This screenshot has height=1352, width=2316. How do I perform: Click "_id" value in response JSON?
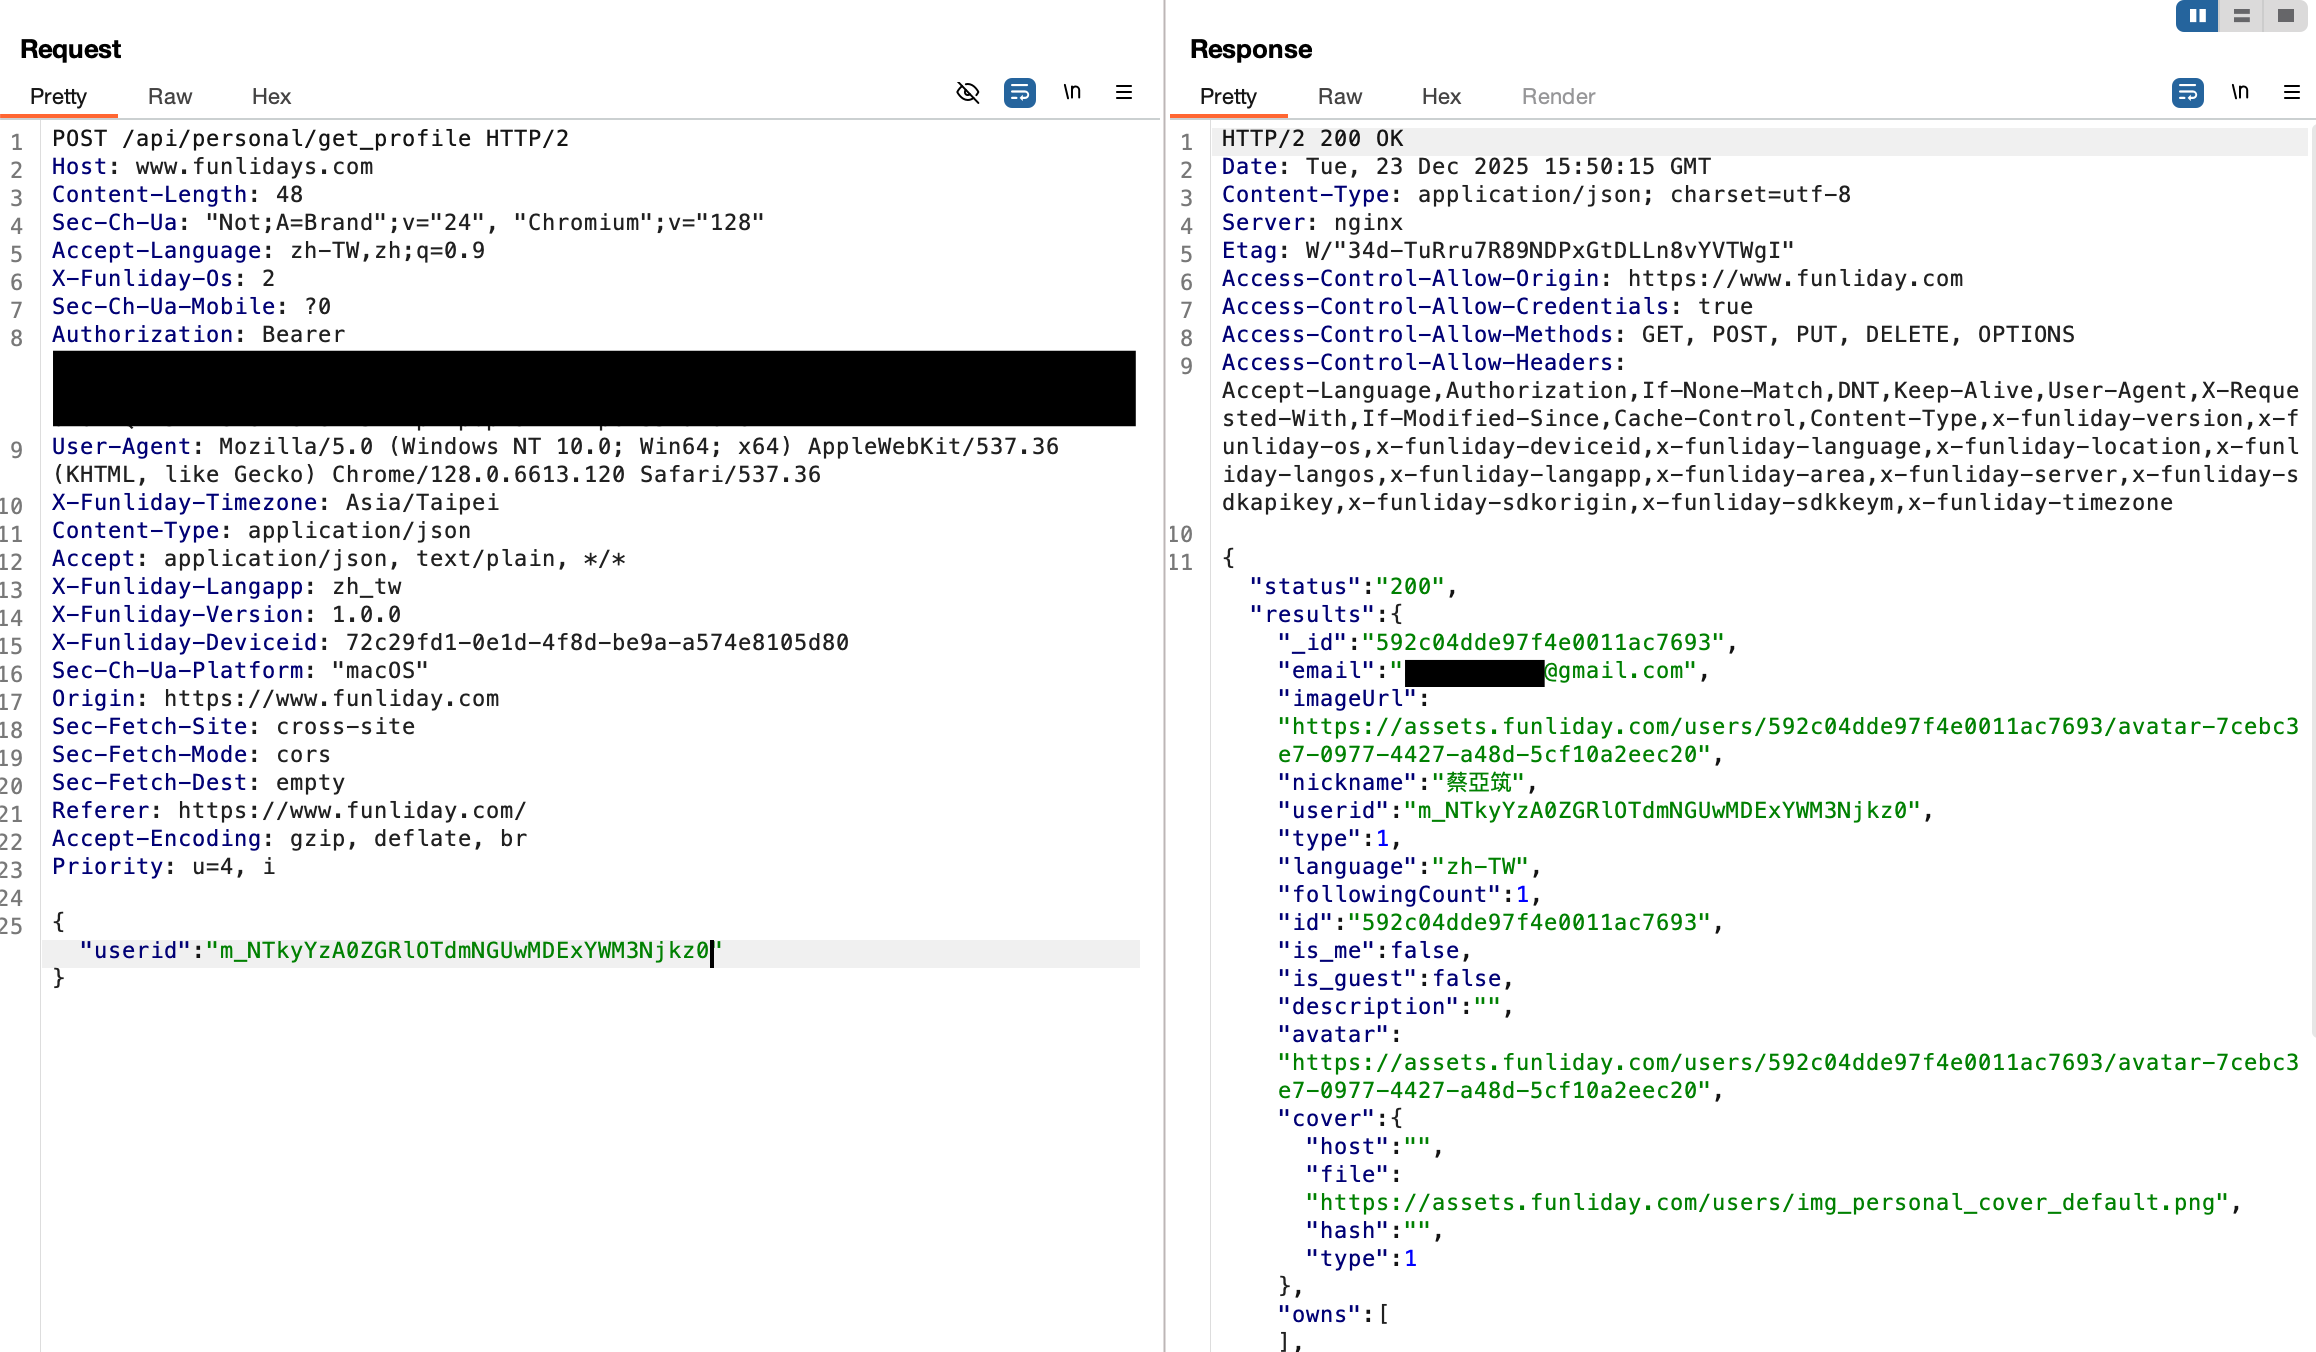[1543, 643]
